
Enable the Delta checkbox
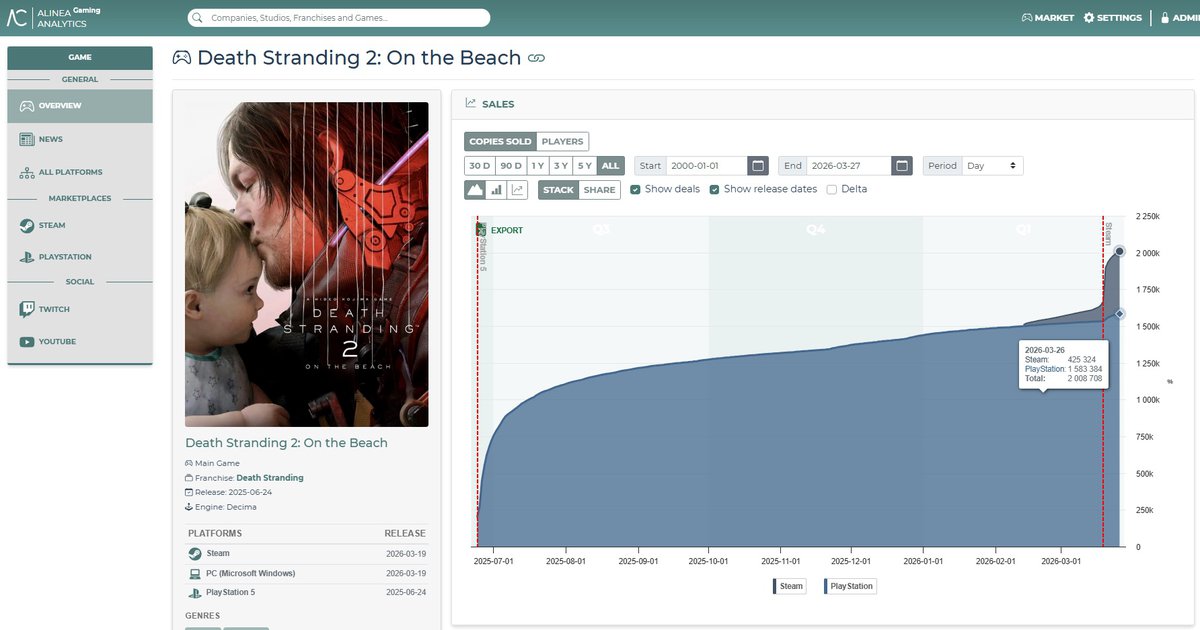pos(832,189)
